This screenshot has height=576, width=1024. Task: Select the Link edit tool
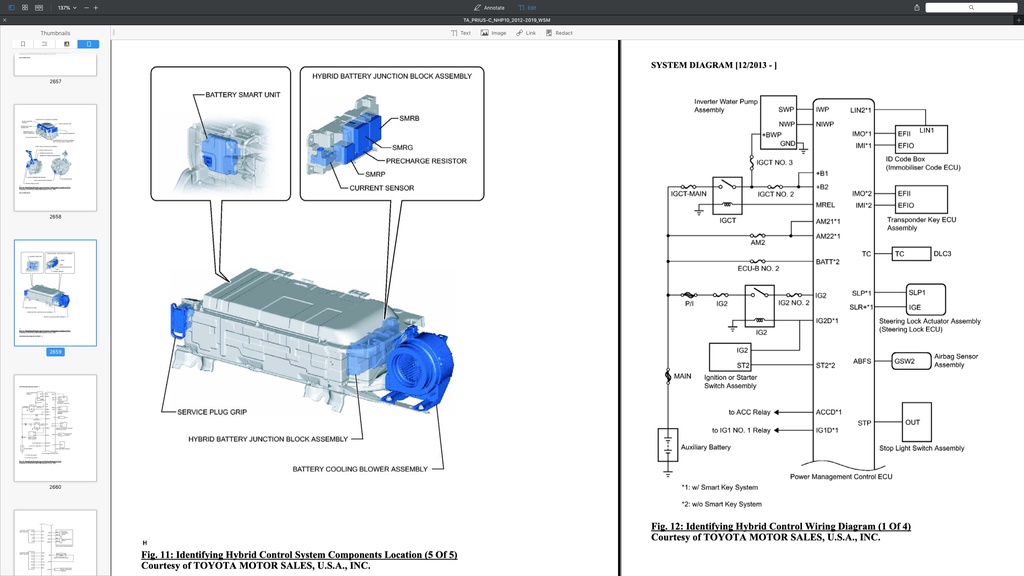[526, 33]
